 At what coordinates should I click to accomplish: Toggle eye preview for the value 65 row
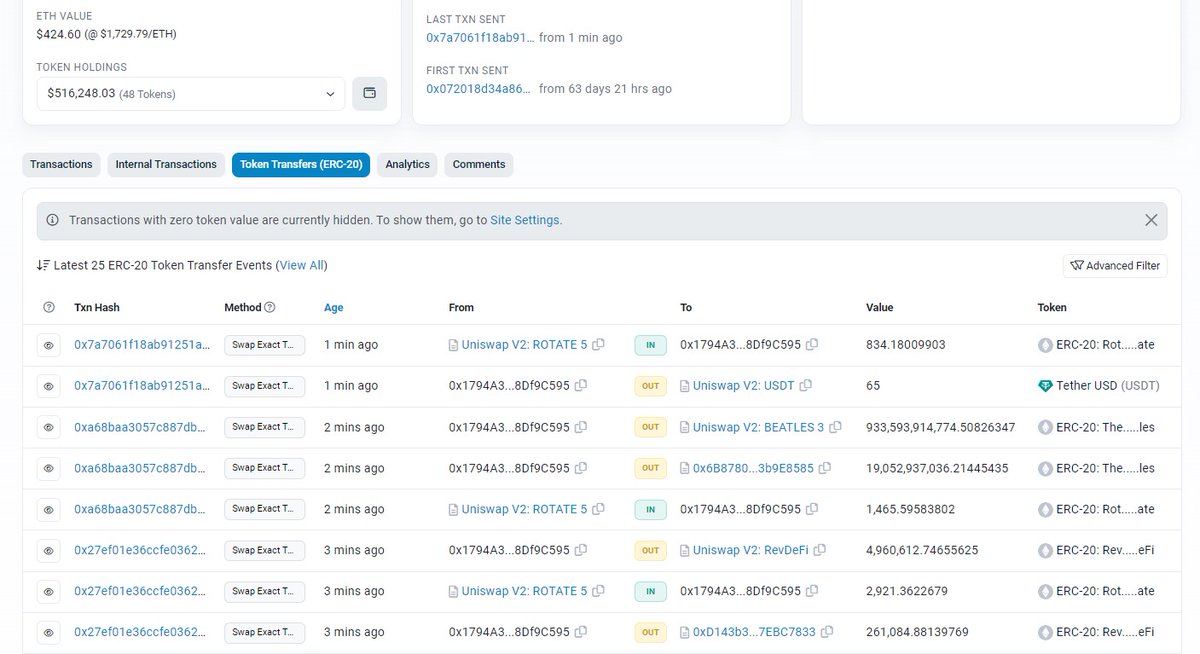(x=48, y=386)
